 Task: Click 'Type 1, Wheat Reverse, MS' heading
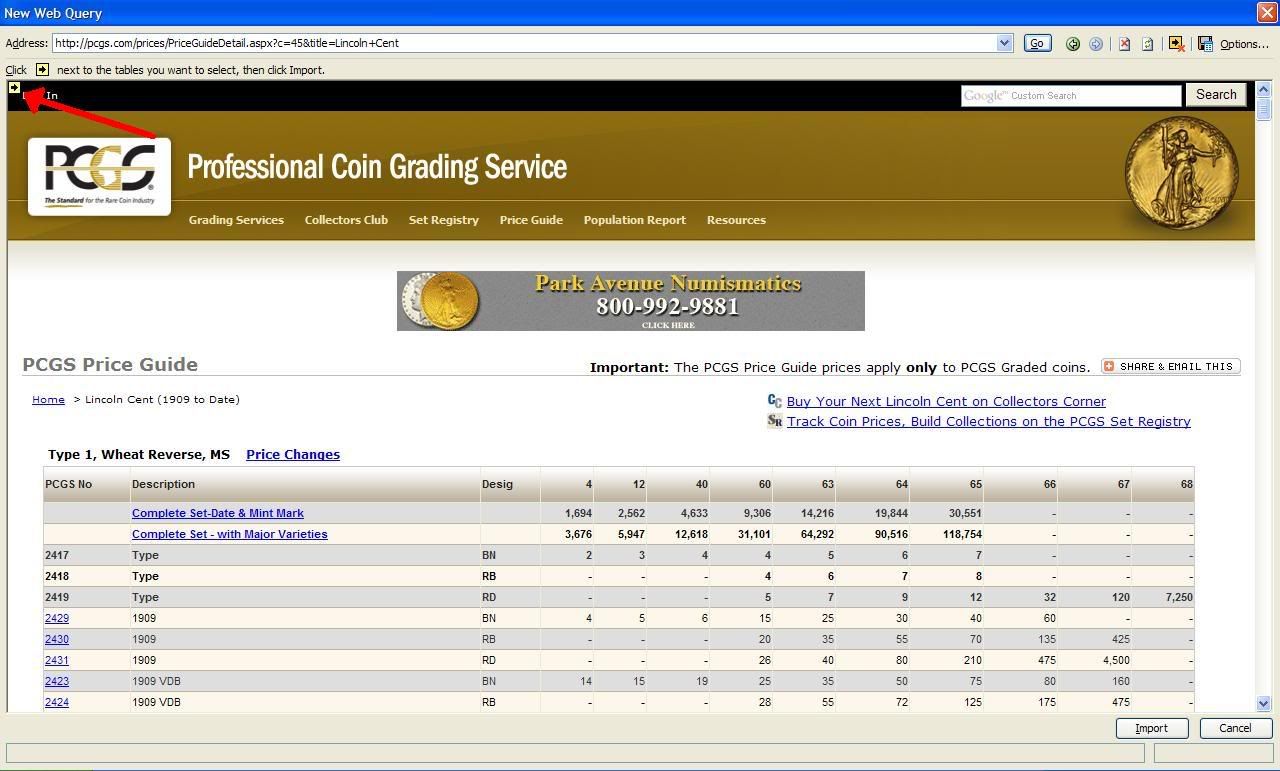point(139,454)
